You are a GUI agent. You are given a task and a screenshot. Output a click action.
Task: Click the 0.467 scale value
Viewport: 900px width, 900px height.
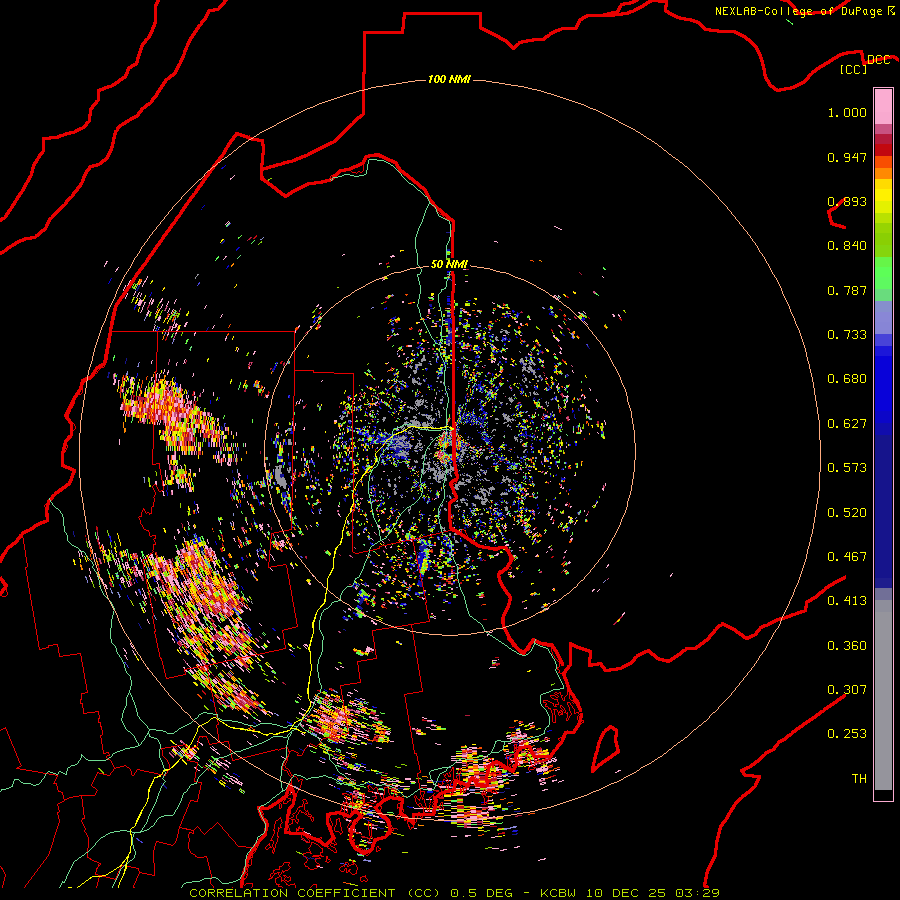click(x=847, y=557)
